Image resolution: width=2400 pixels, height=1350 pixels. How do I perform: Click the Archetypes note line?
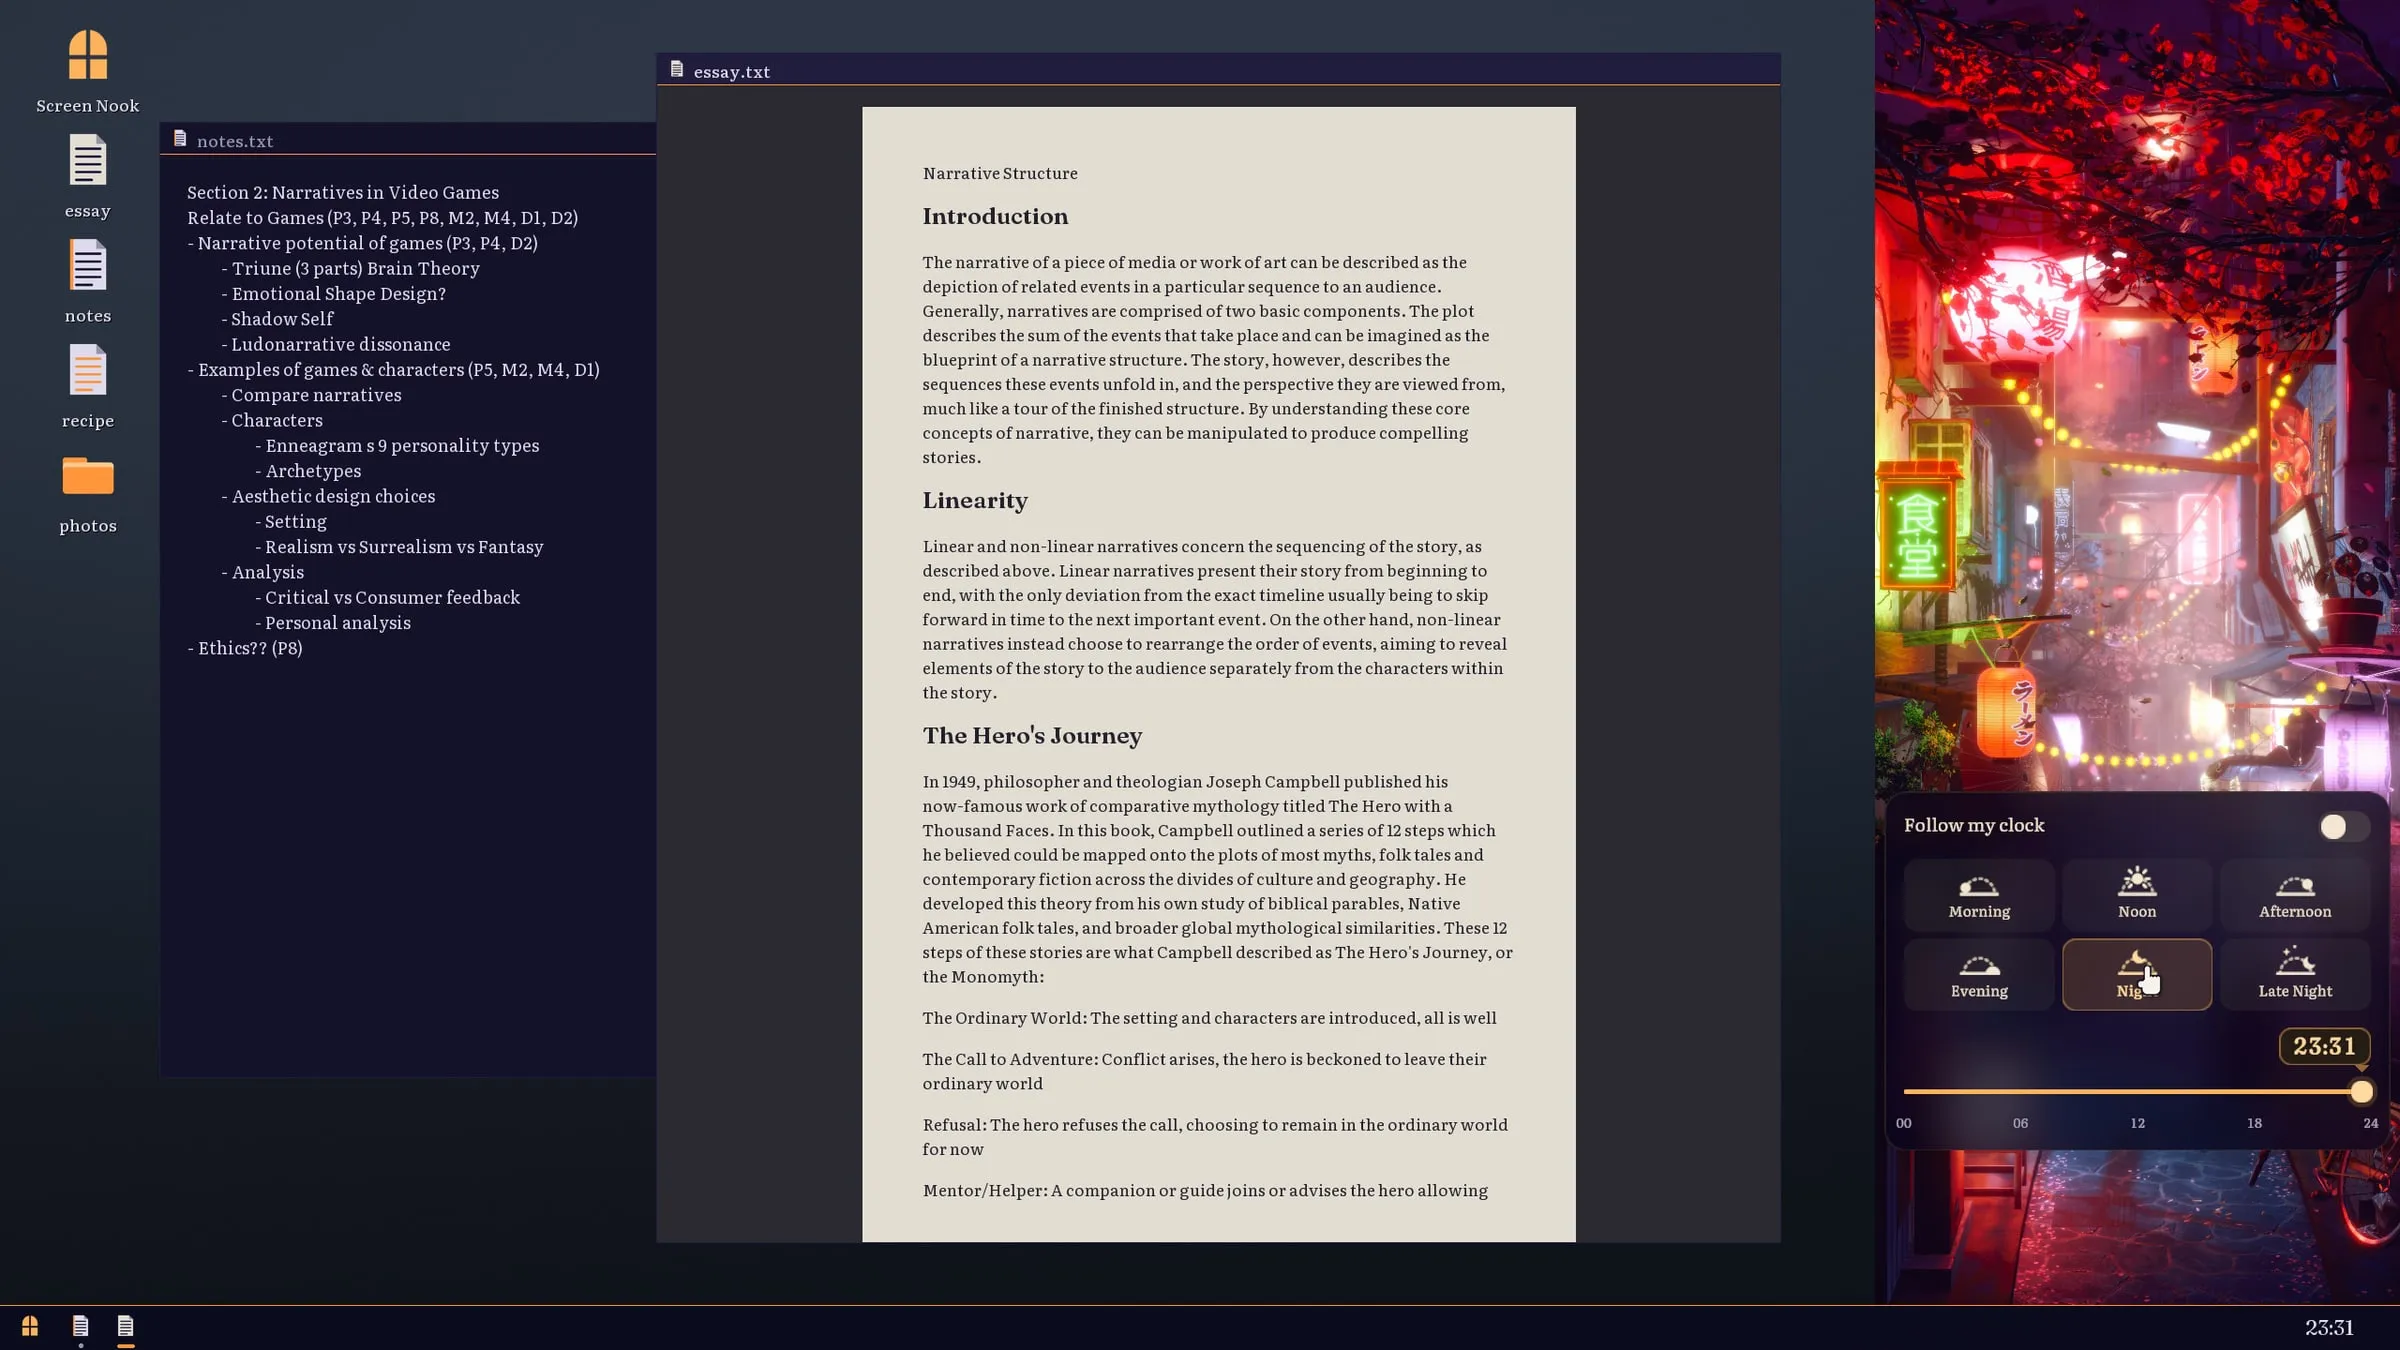[x=308, y=471]
